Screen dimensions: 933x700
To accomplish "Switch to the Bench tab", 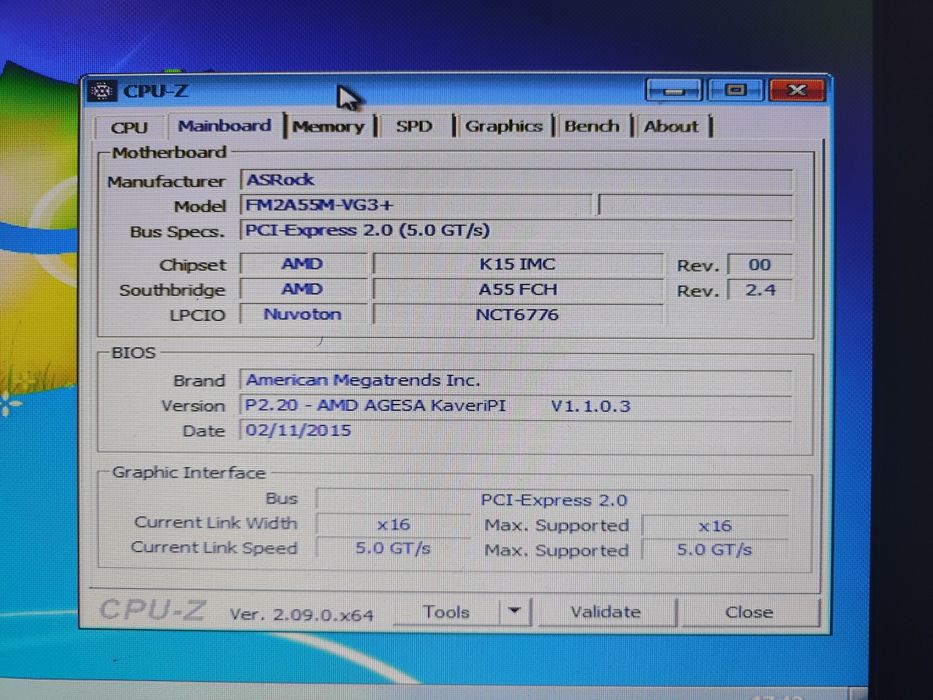I will (591, 126).
